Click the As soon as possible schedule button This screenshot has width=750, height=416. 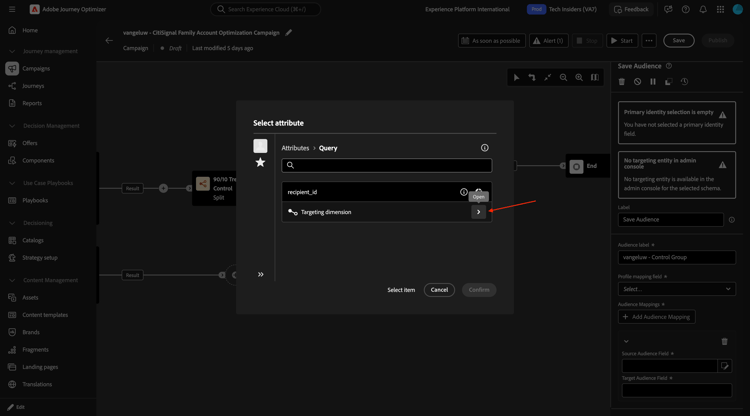(x=491, y=41)
